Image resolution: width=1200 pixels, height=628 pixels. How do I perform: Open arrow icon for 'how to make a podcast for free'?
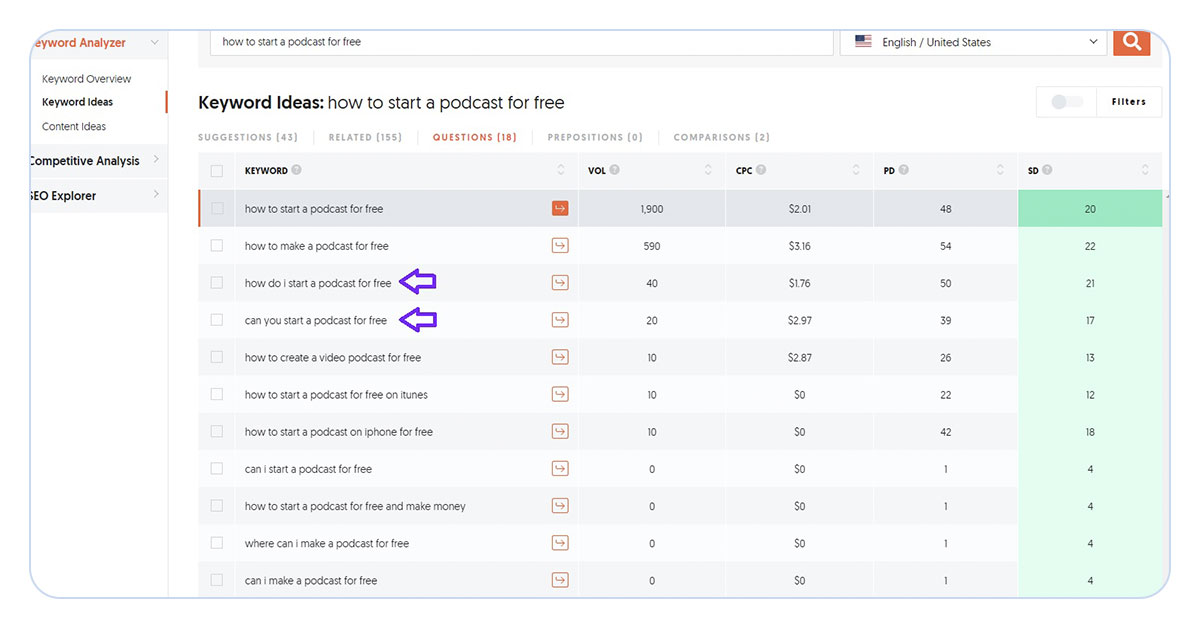click(x=560, y=245)
